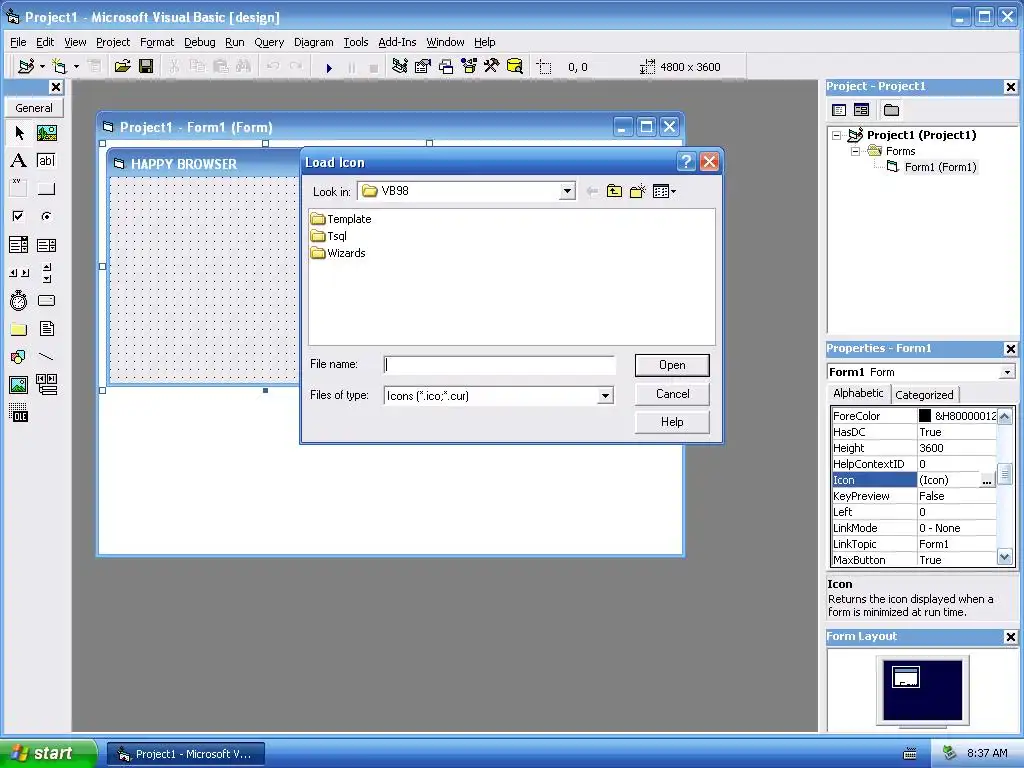The width and height of the screenshot is (1024, 768).
Task: Select the Template folder
Action: click(341, 219)
